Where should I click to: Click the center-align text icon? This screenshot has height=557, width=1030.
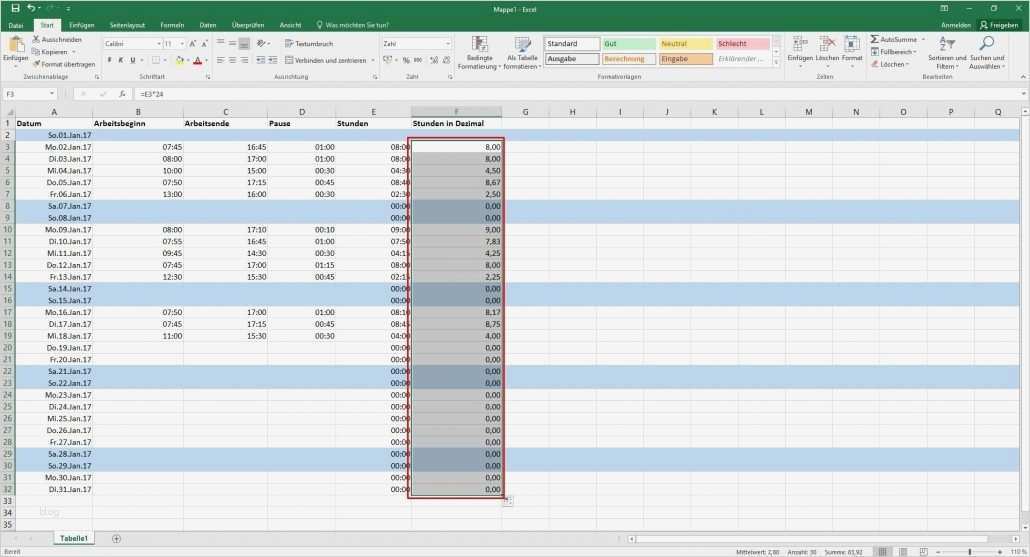tap(233, 60)
